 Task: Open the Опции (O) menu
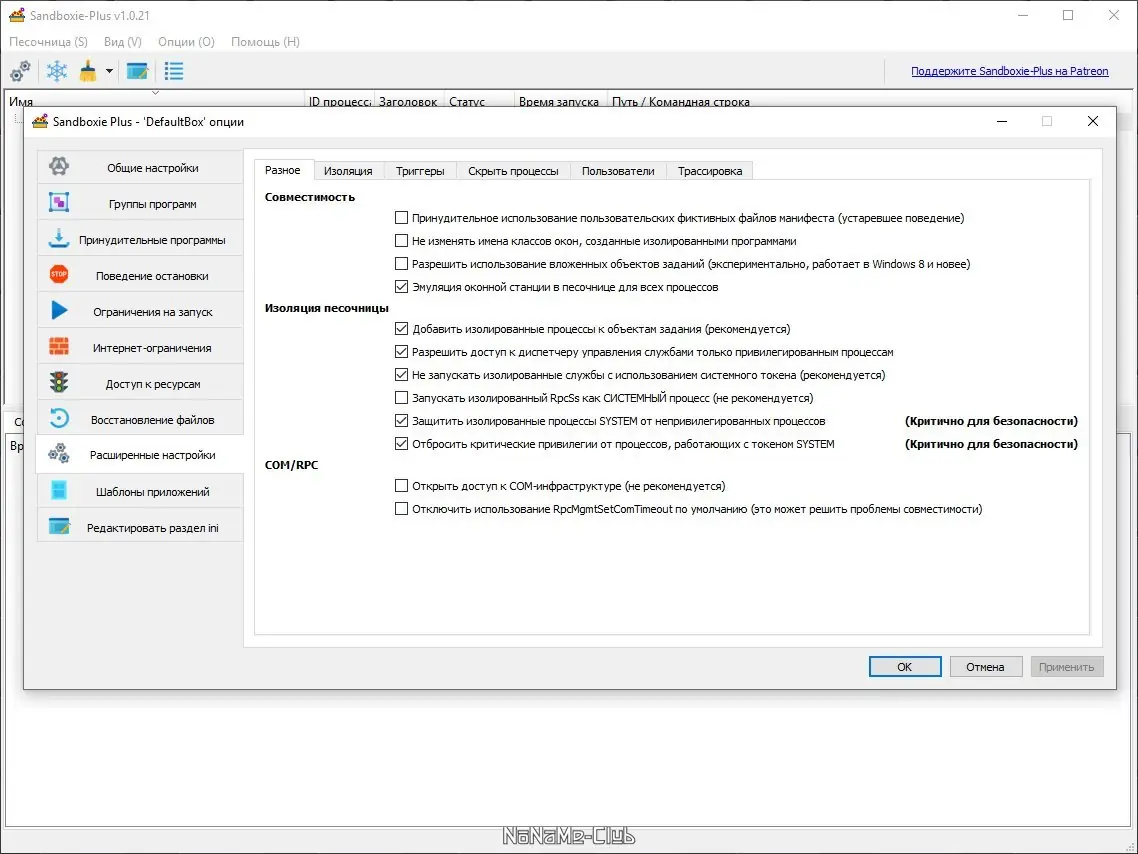187,42
